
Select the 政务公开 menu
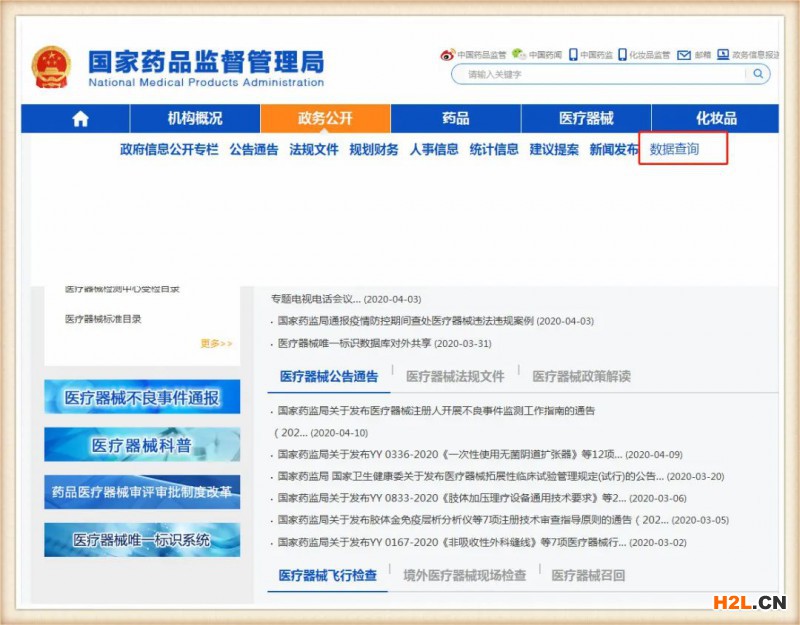326,118
